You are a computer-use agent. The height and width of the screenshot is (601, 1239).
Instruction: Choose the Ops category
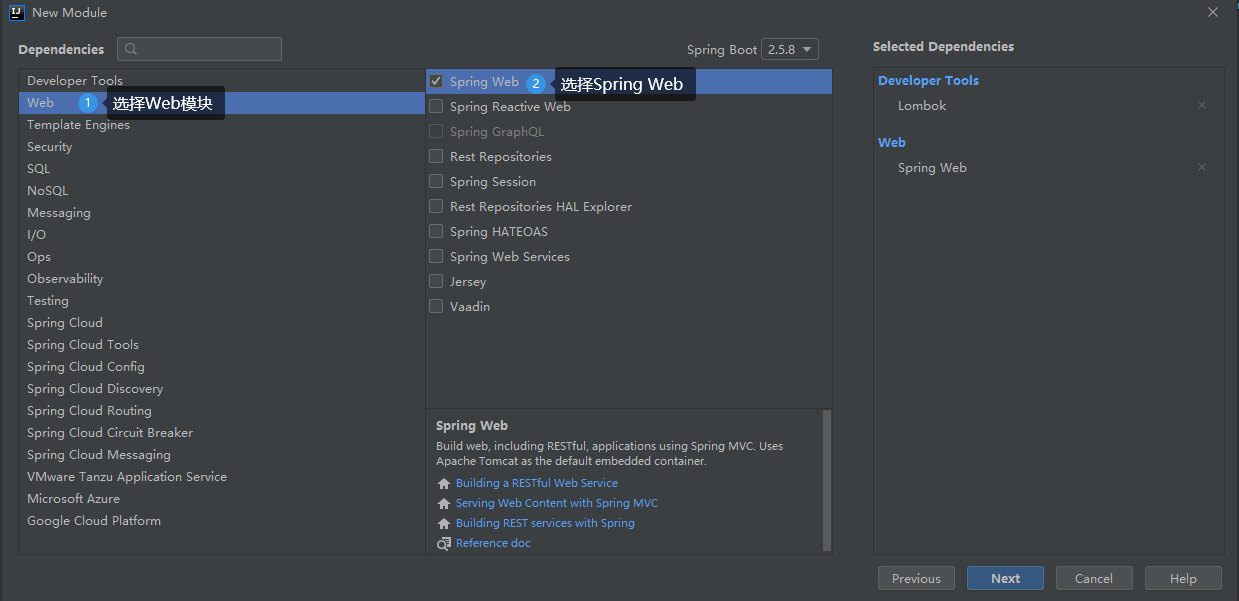click(x=222, y=257)
